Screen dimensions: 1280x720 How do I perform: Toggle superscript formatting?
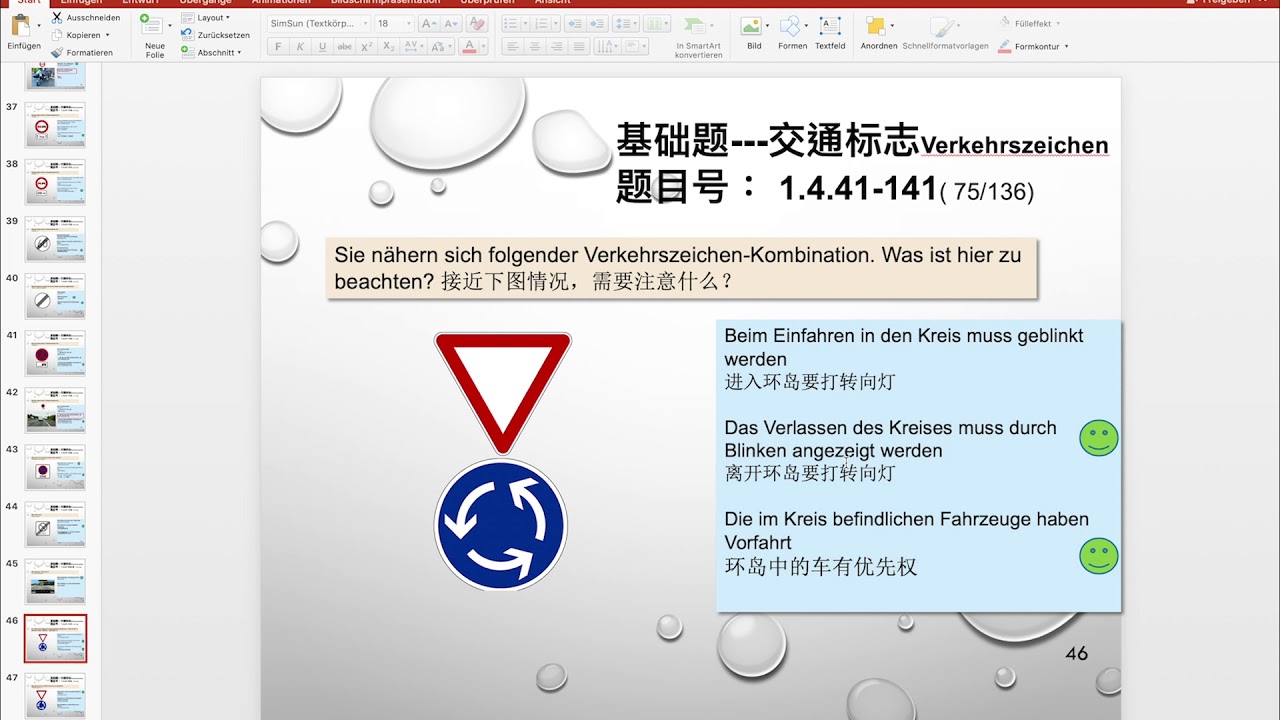(x=367, y=46)
